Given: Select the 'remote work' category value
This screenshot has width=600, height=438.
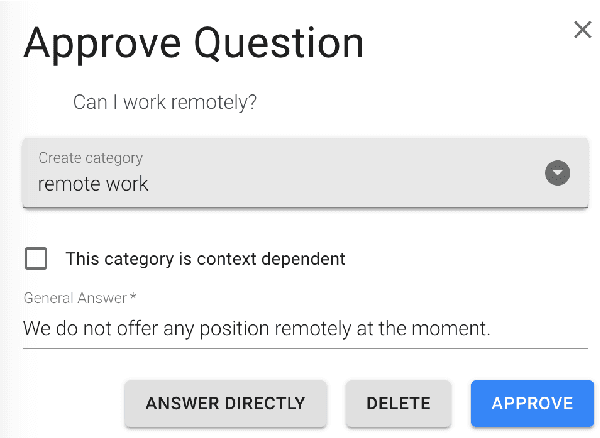Looking at the screenshot, I should [93, 184].
